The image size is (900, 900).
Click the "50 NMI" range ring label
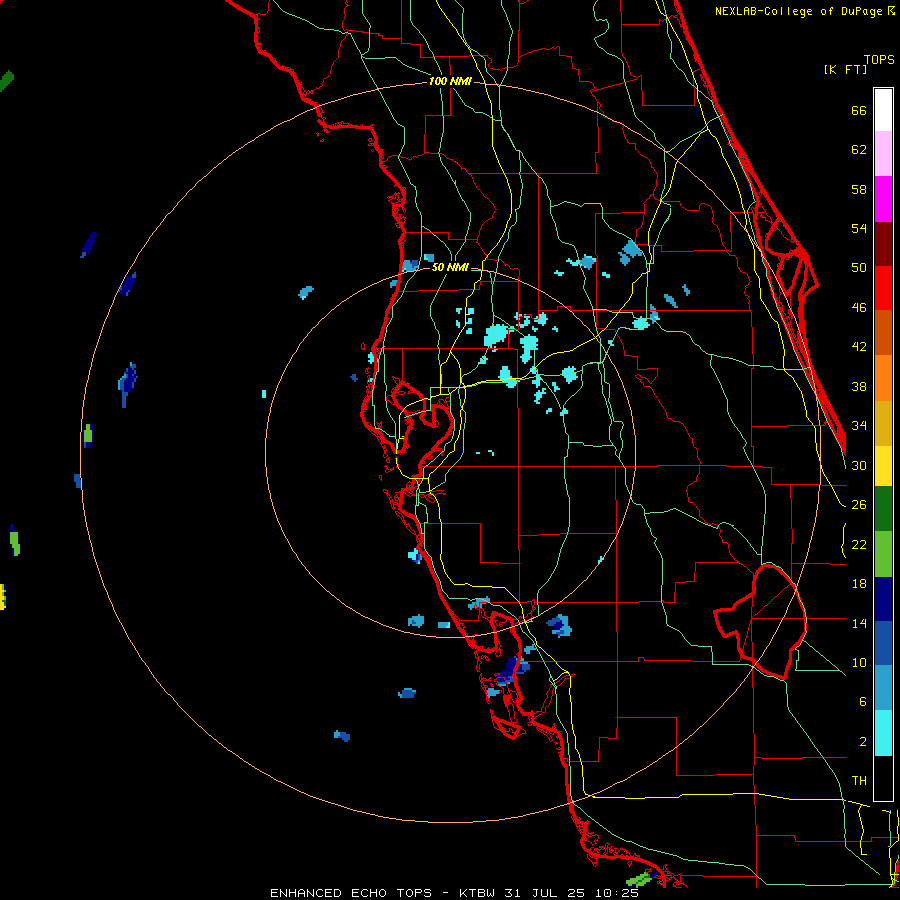click(450, 267)
